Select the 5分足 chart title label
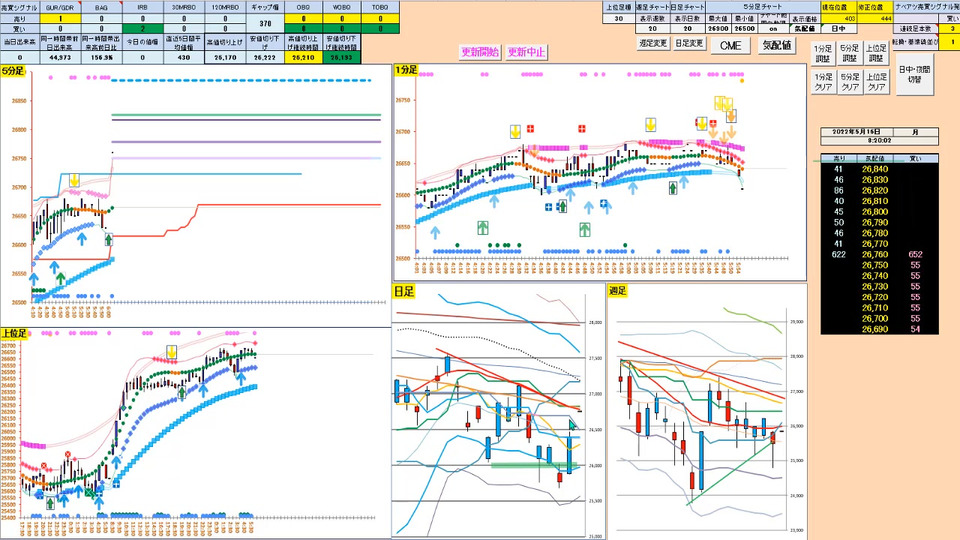 (12, 71)
